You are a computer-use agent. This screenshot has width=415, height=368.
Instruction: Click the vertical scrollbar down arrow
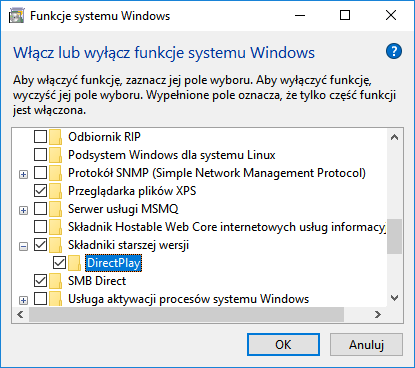point(395,298)
